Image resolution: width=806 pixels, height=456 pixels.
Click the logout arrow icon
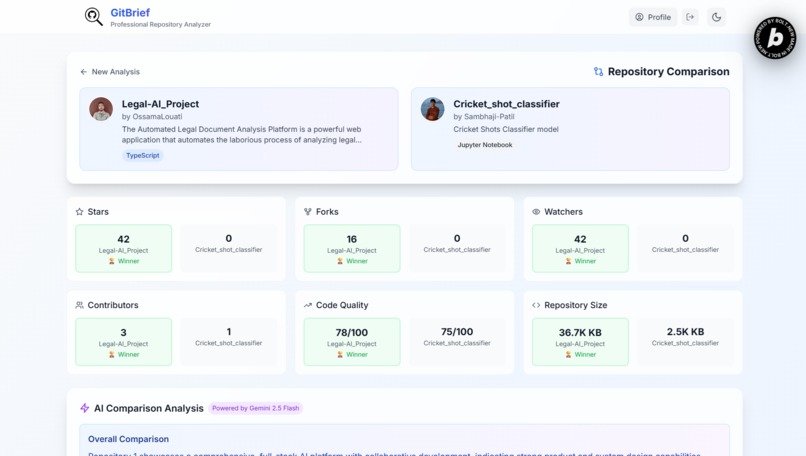coord(690,17)
